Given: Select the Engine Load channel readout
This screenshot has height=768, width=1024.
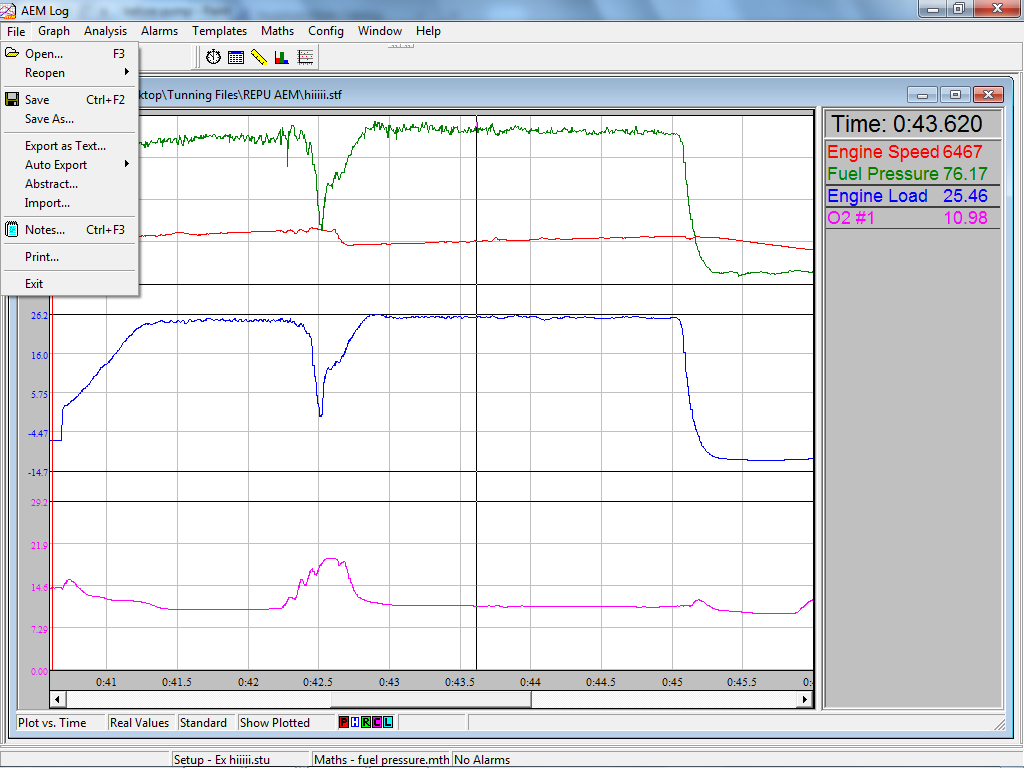Looking at the screenshot, I should (912, 196).
